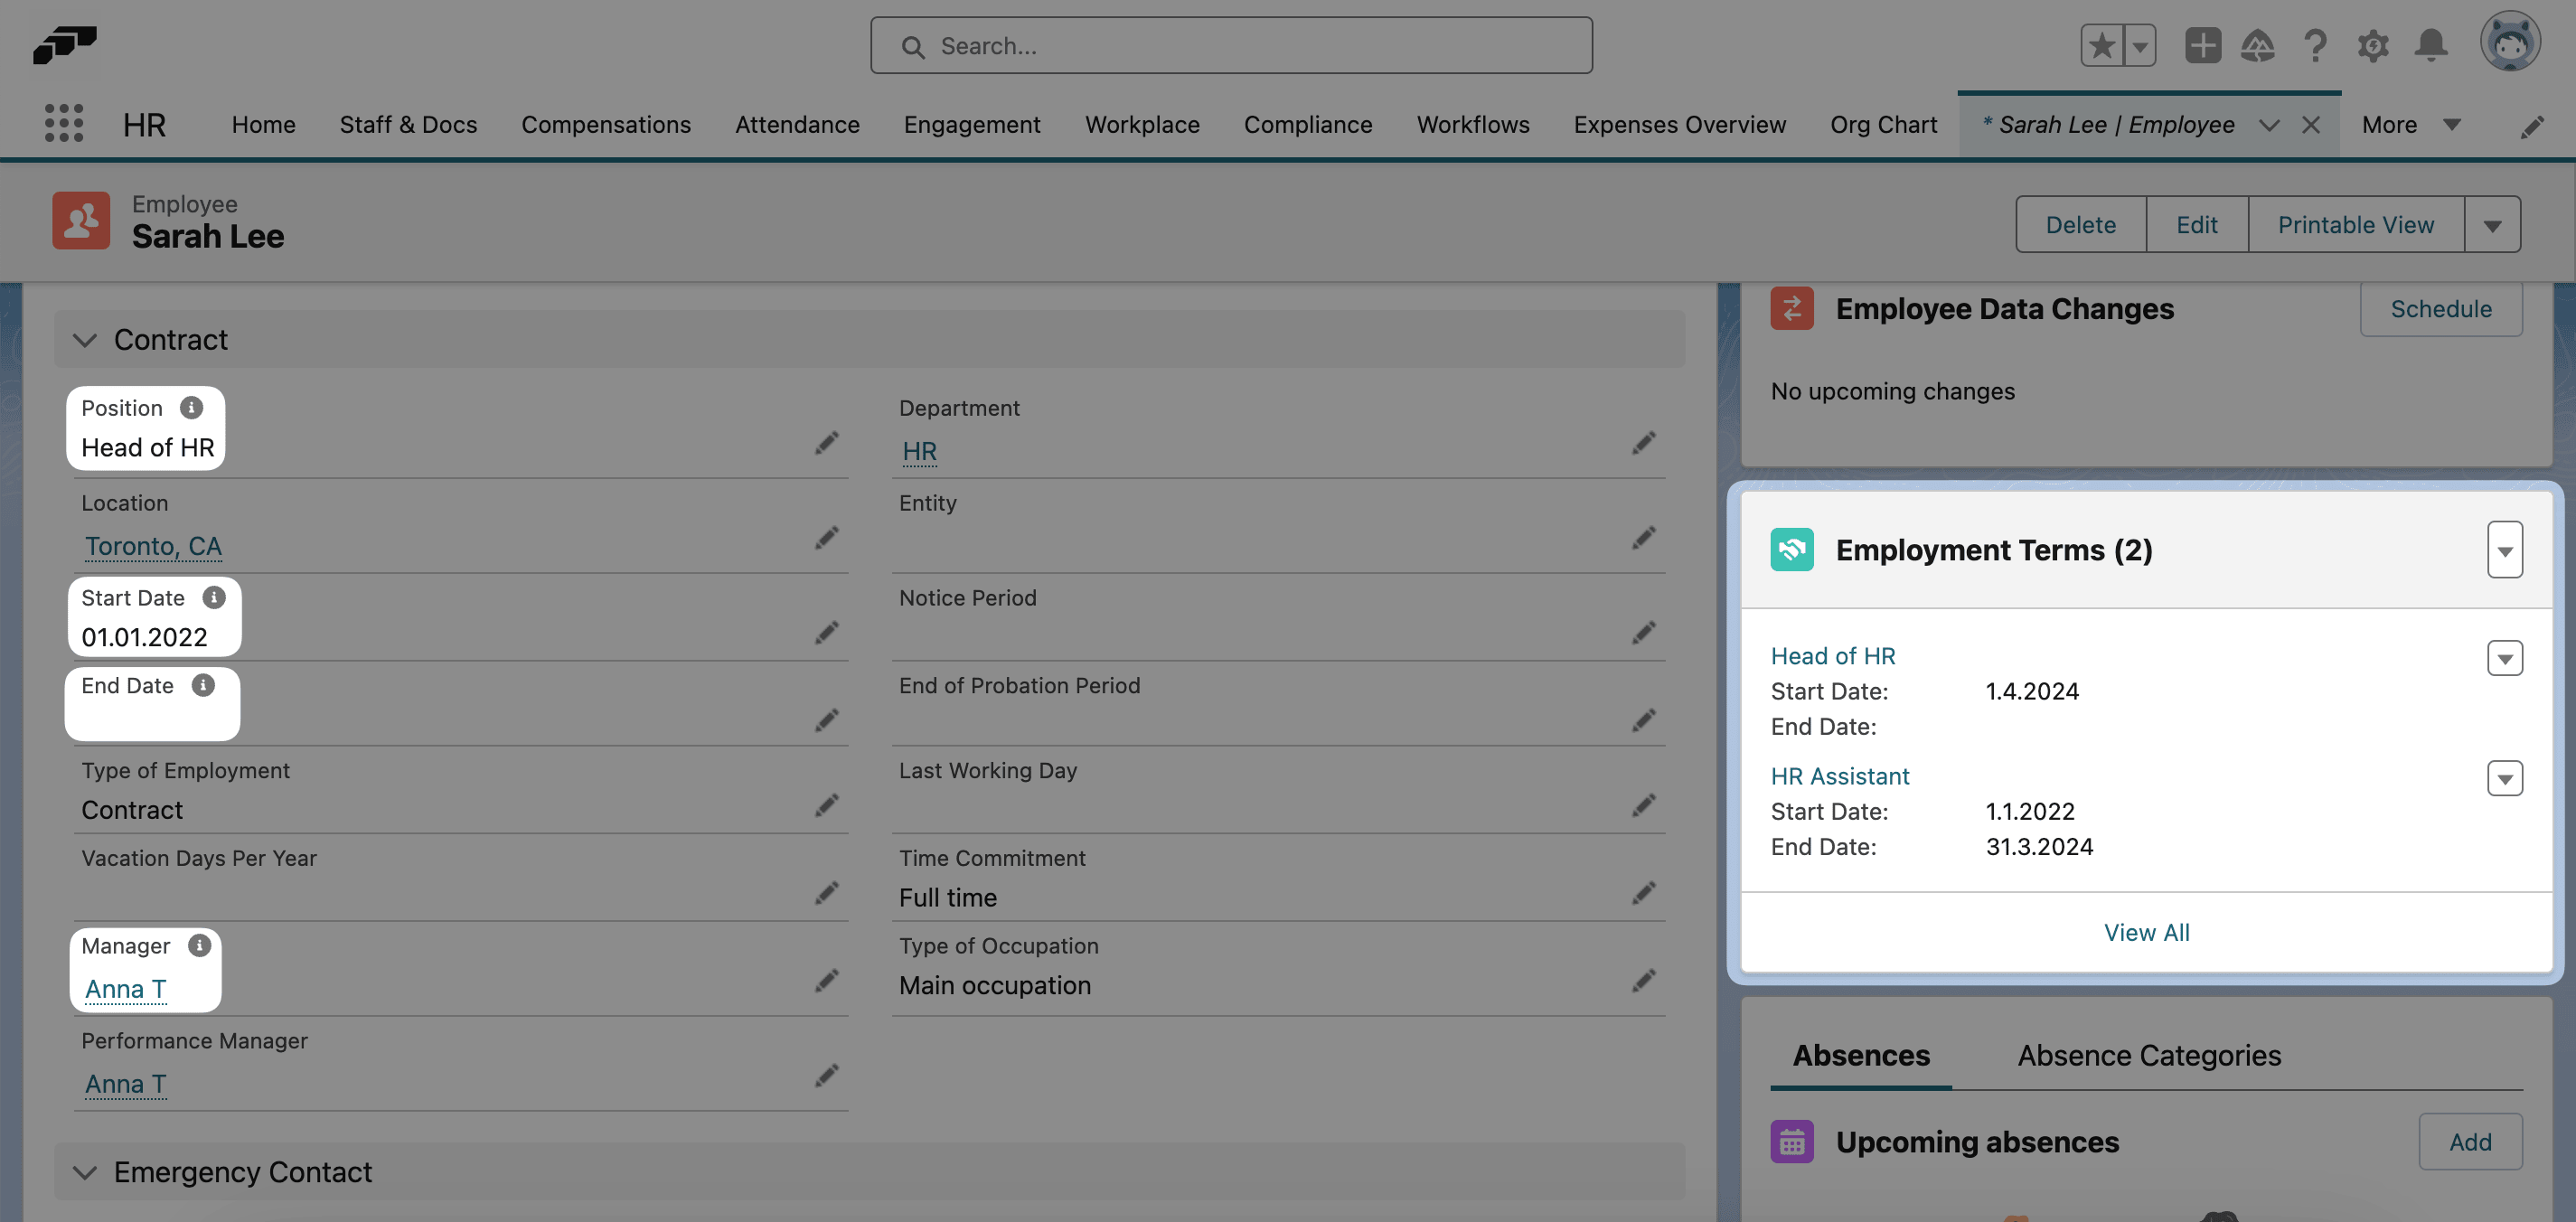
Task: Click the Delete button
Action: (x=2080, y=225)
